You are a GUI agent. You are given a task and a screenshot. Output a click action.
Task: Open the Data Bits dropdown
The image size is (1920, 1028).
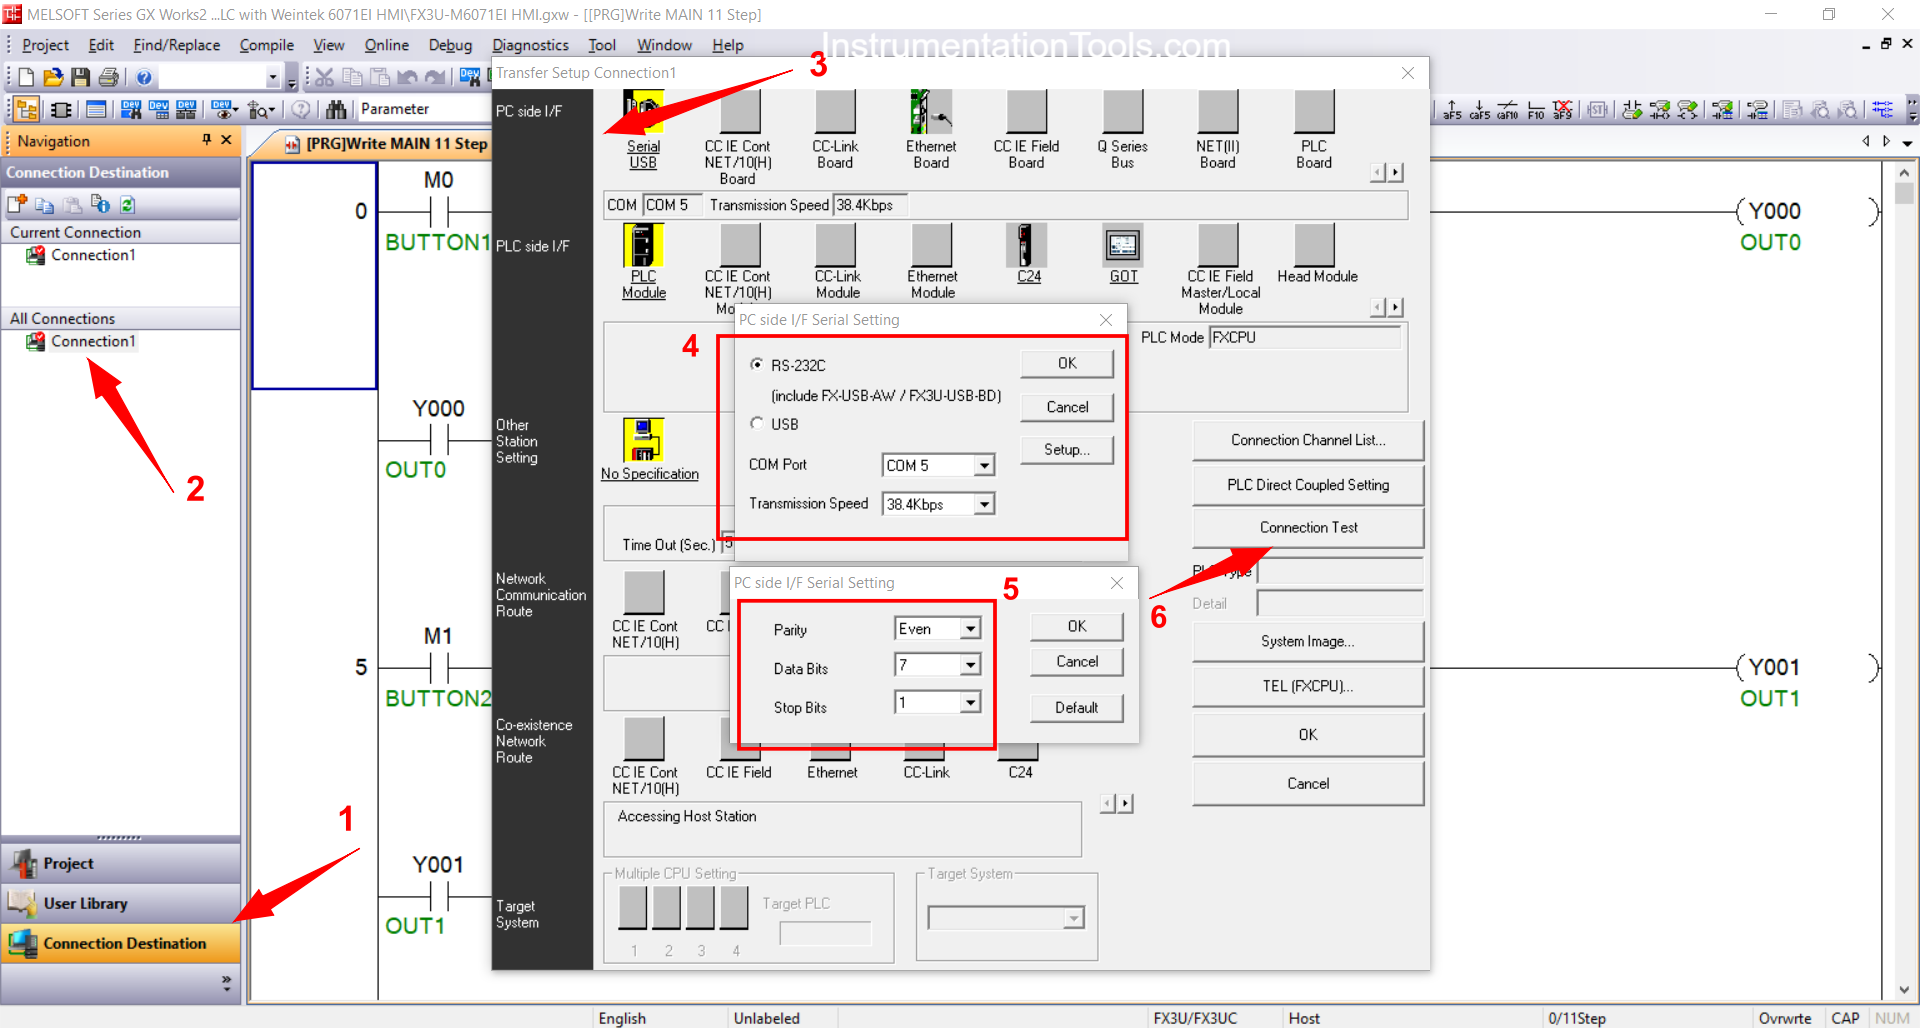(x=970, y=665)
